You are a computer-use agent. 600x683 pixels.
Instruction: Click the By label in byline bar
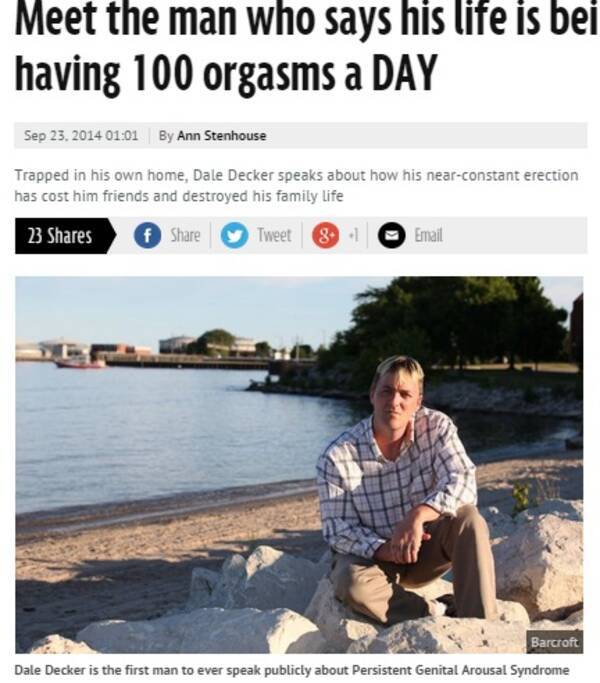[166, 135]
